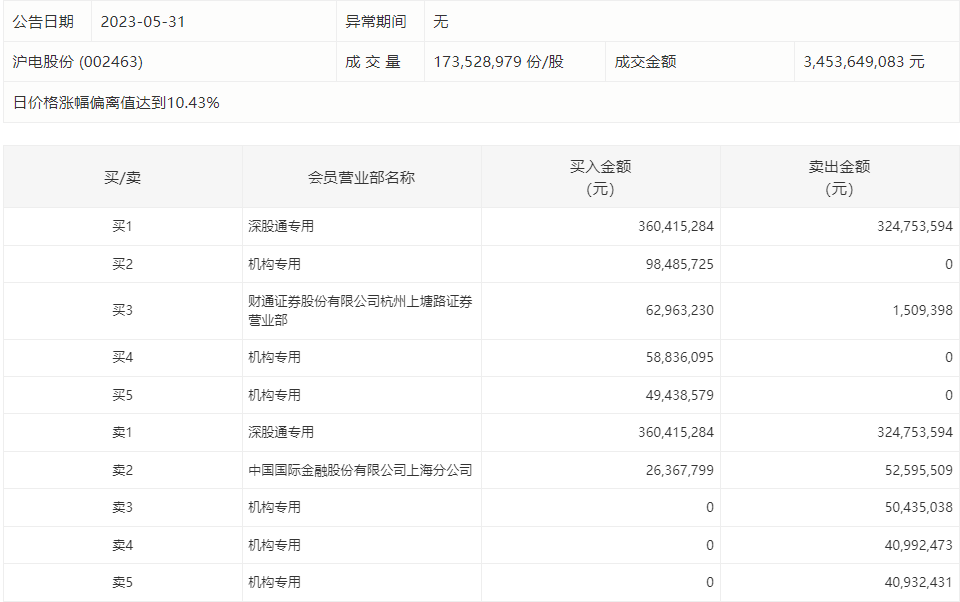The height and width of the screenshot is (602, 960).
Task: Click 机构专用 in the 卖4 row
Action: pos(274,546)
